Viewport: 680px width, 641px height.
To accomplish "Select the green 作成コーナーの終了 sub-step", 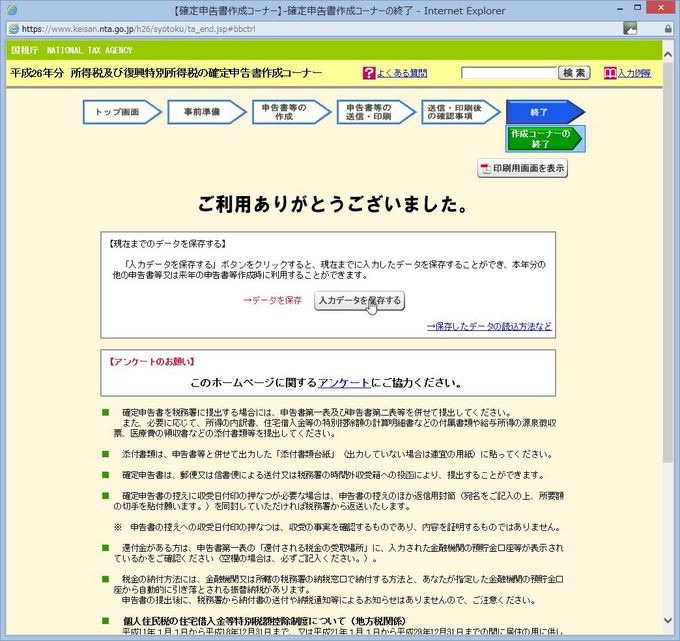I will (x=545, y=139).
